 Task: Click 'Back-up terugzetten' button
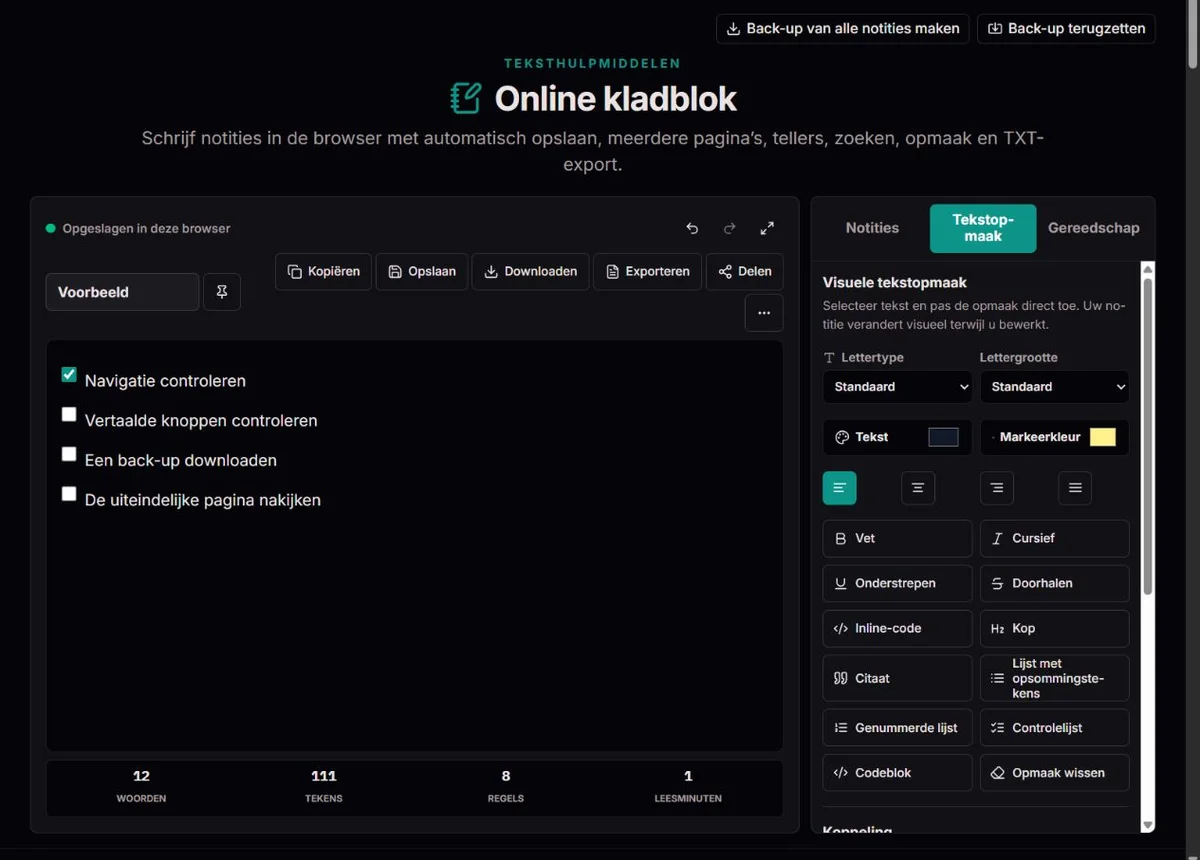1066,29
